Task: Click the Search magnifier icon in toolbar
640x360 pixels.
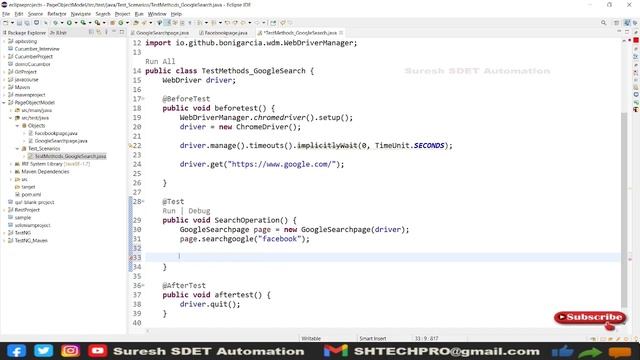Action: coord(604,23)
